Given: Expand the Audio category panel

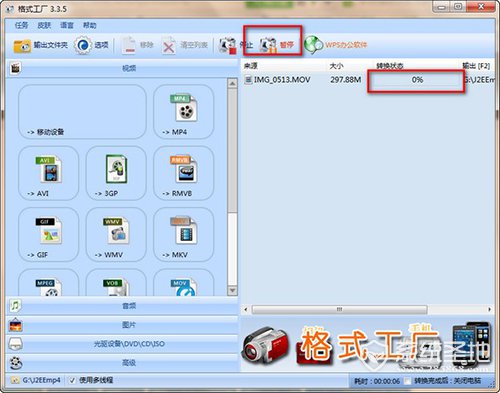Looking at the screenshot, I should coord(123,306).
